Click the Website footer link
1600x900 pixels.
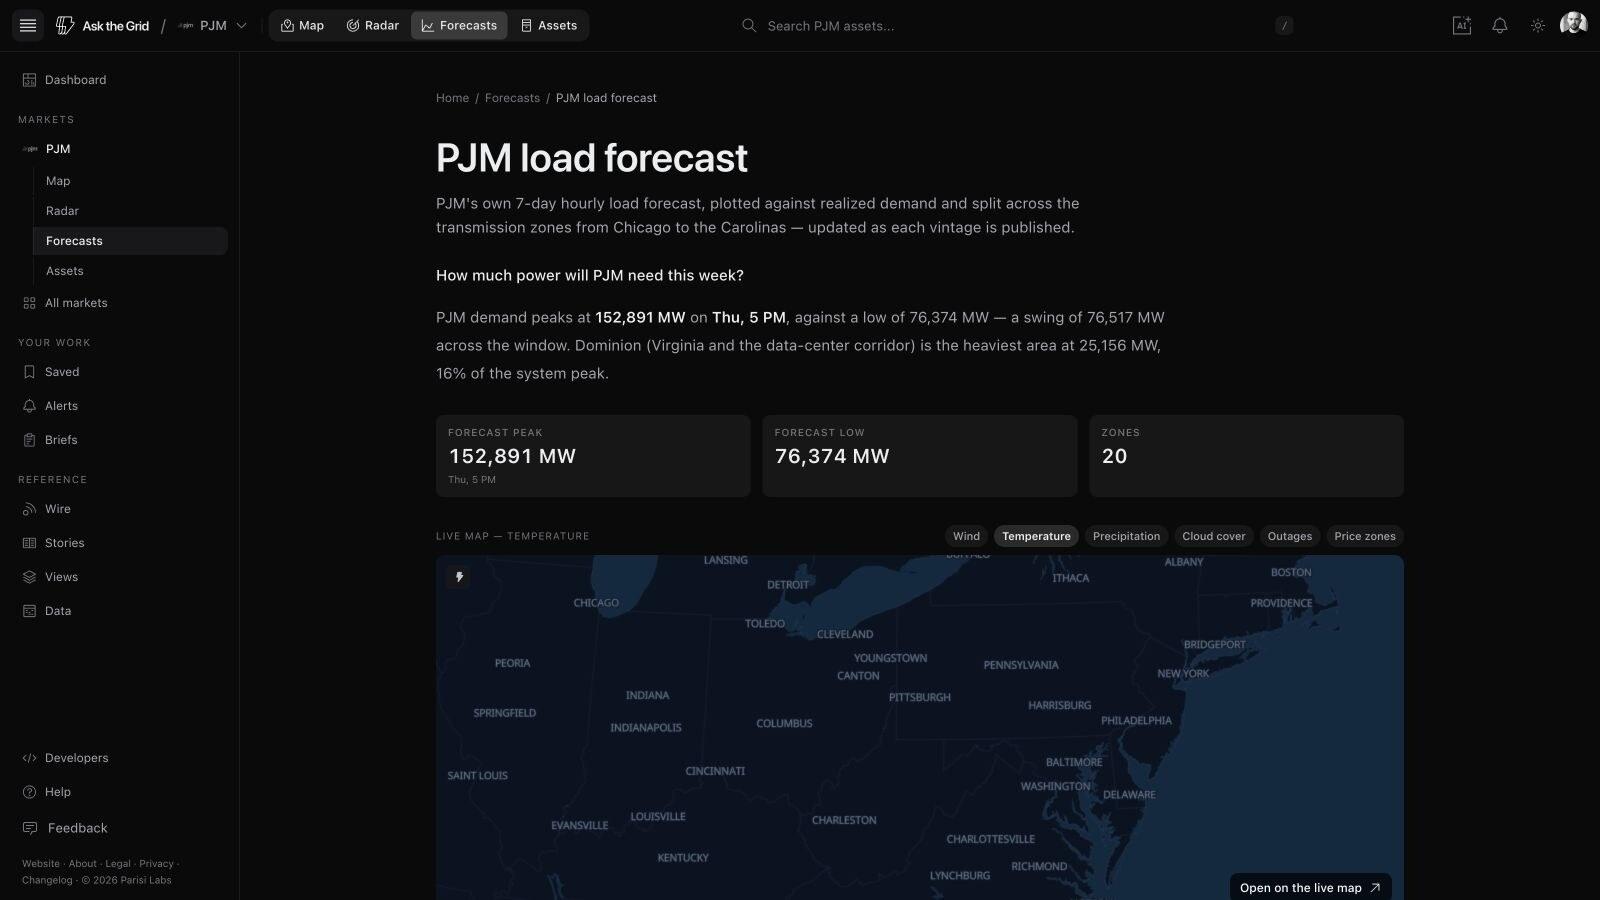click(x=41, y=864)
